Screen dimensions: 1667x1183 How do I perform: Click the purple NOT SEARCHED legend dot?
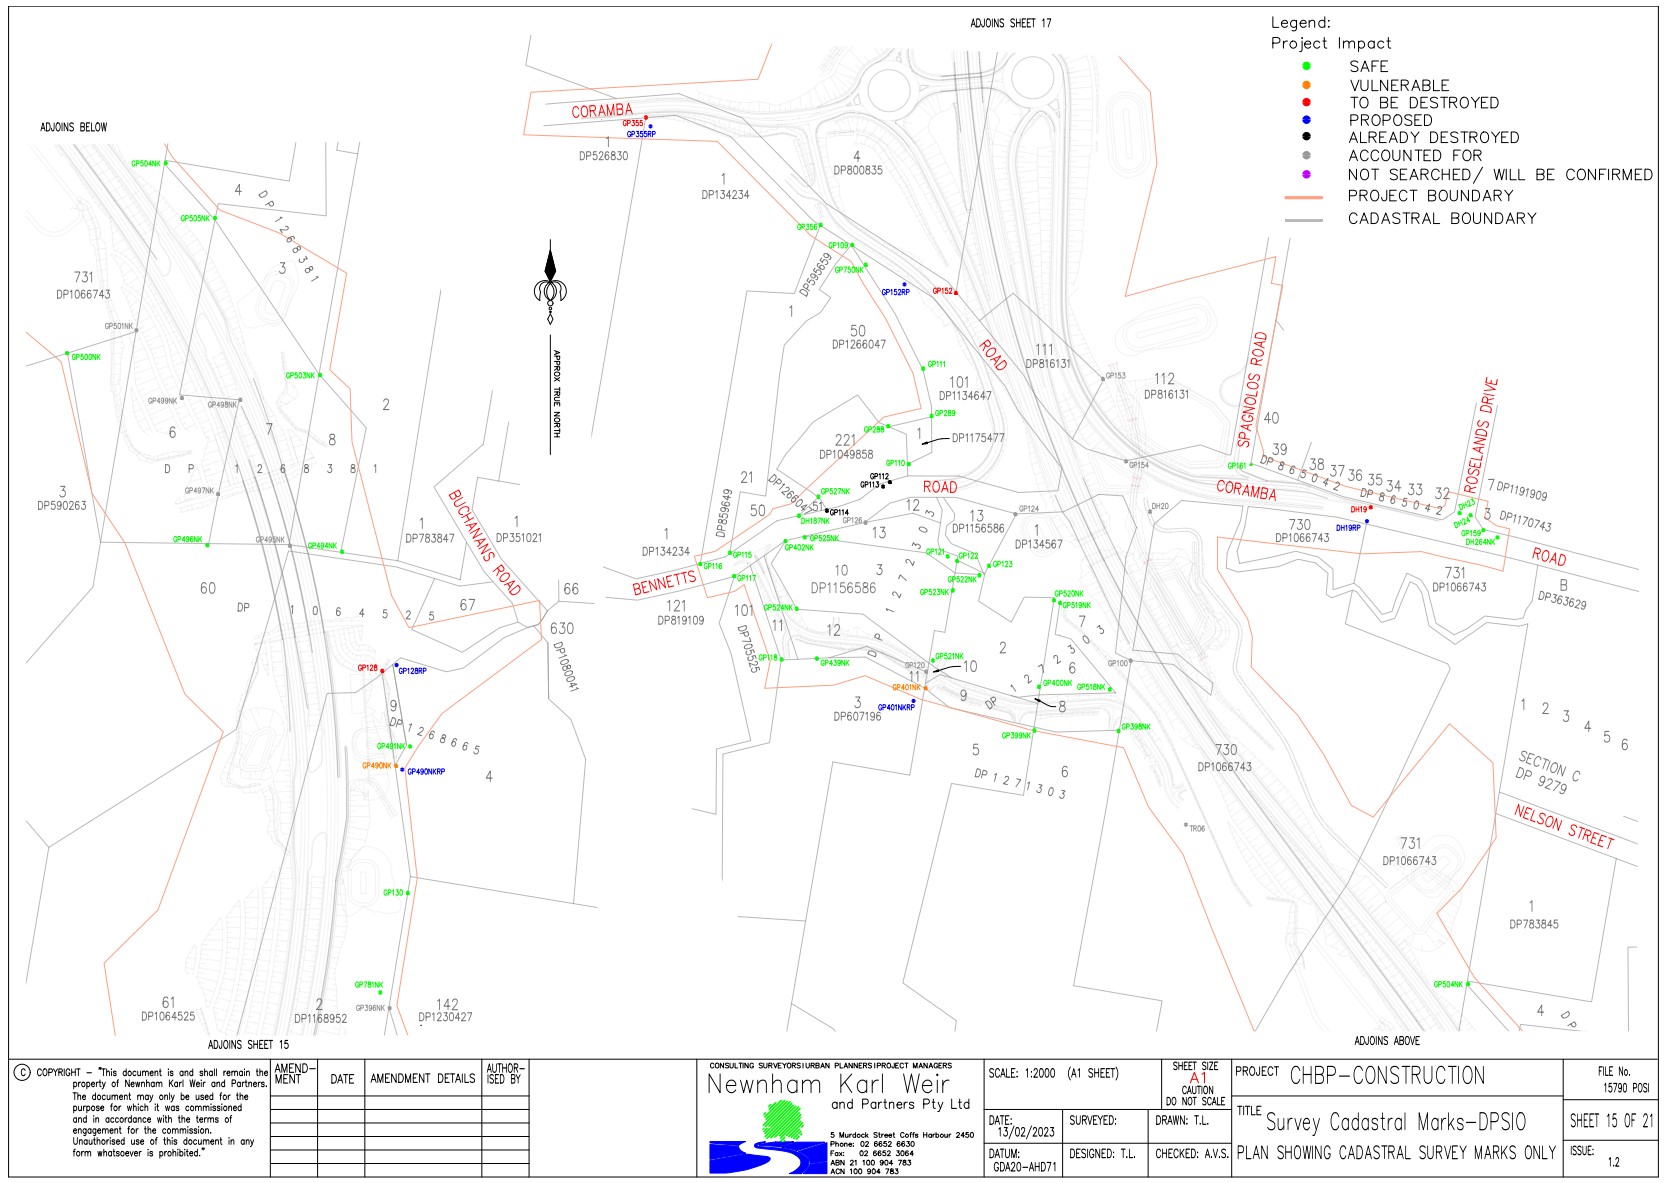[x=1306, y=174]
